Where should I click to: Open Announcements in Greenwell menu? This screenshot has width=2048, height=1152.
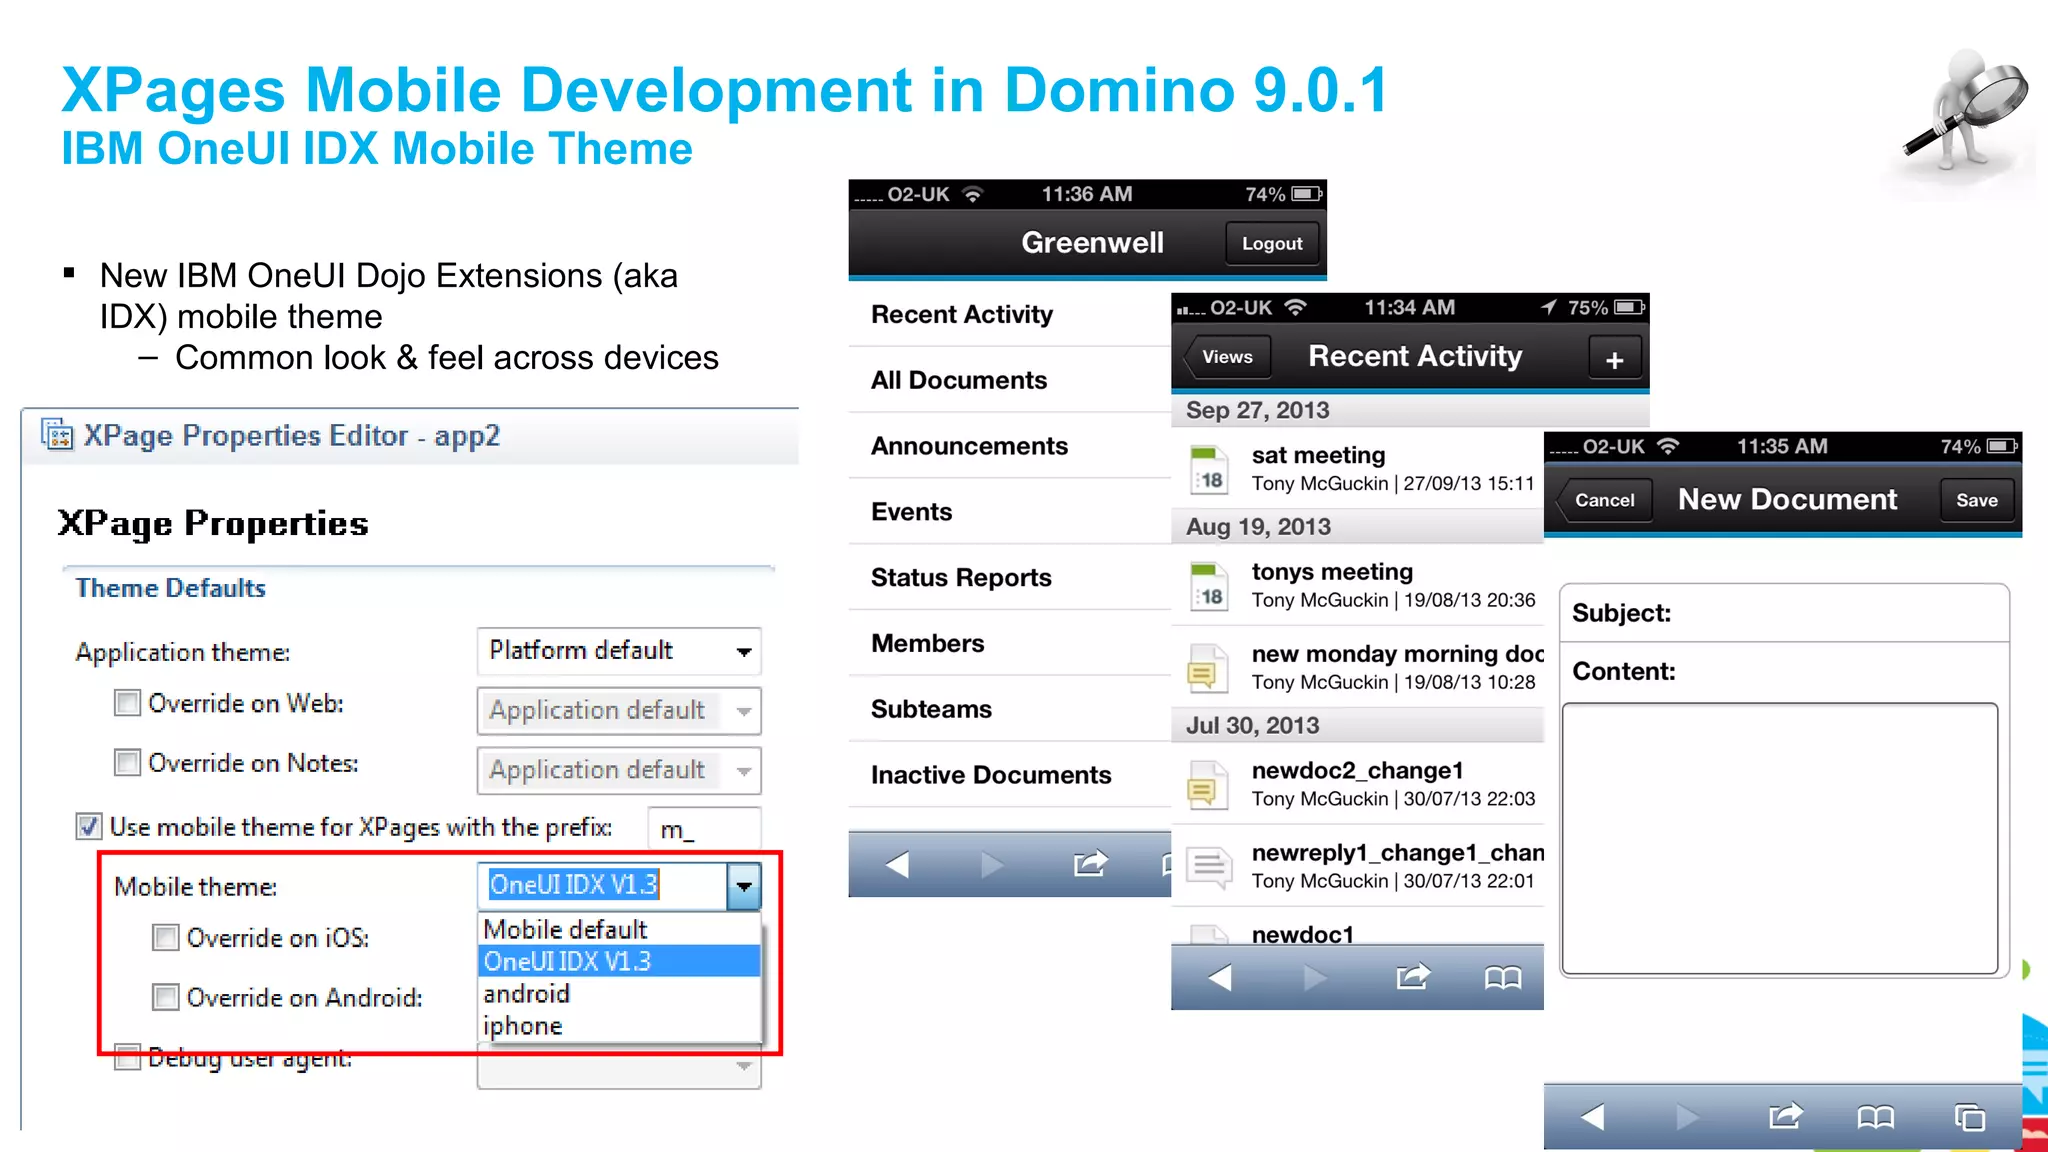[1010, 446]
